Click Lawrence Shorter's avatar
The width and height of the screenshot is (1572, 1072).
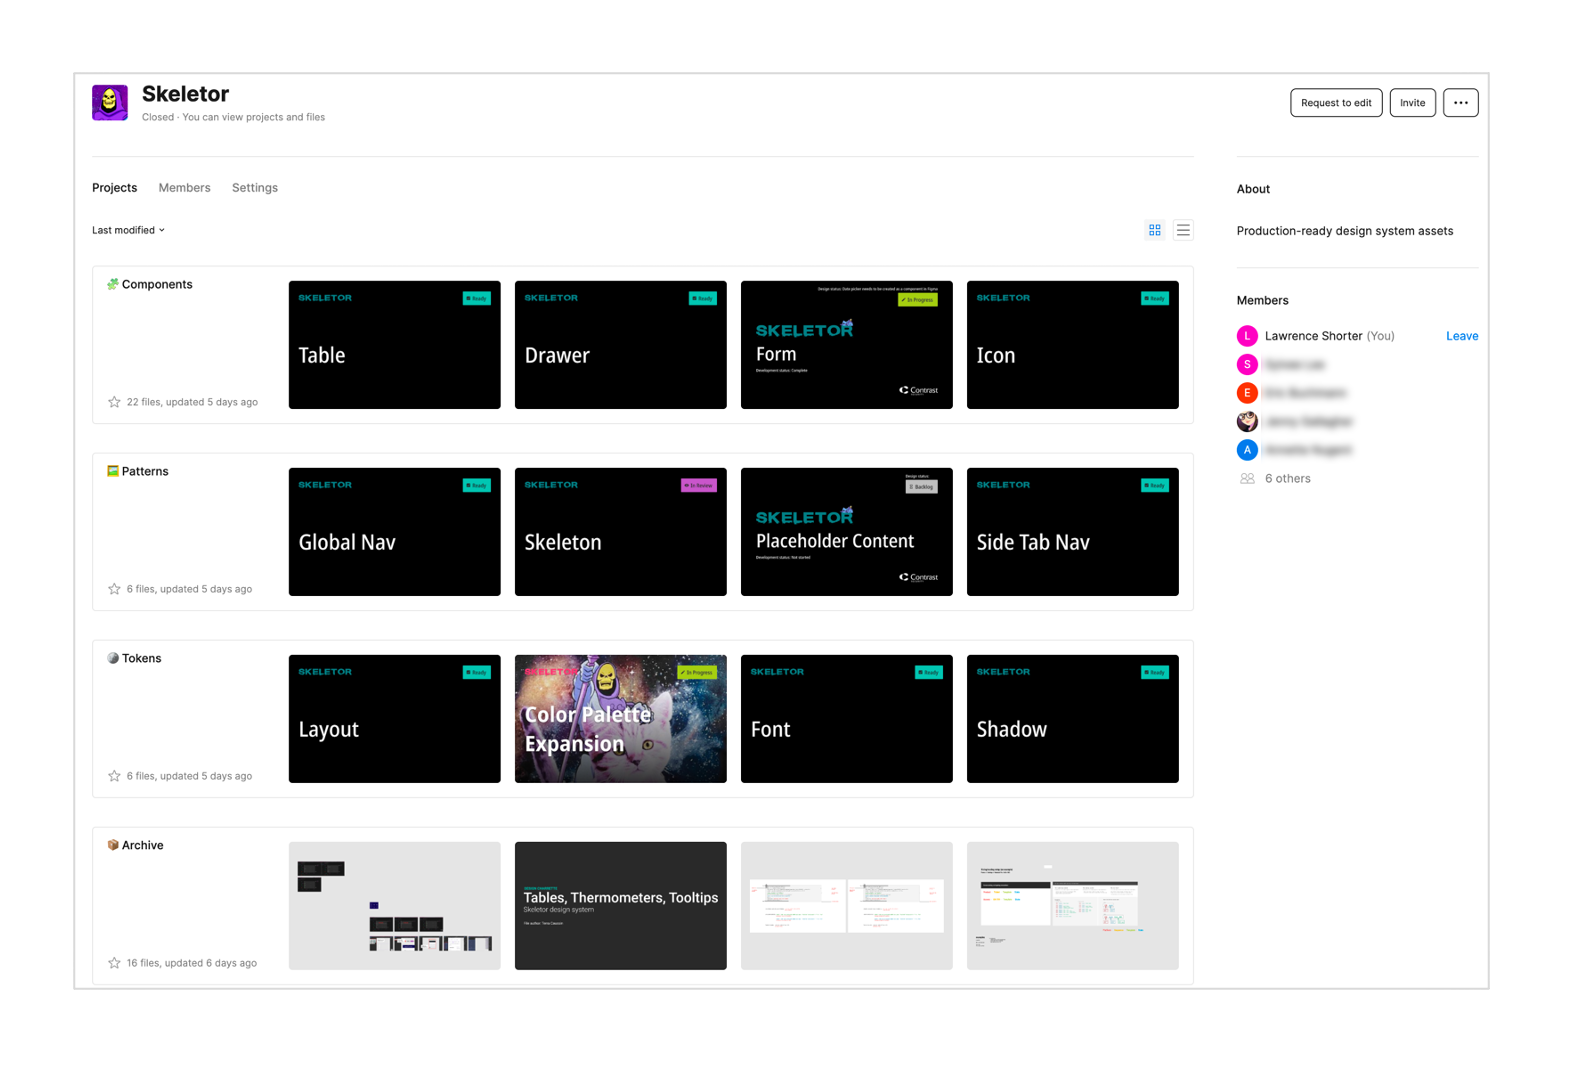pyautogui.click(x=1247, y=336)
